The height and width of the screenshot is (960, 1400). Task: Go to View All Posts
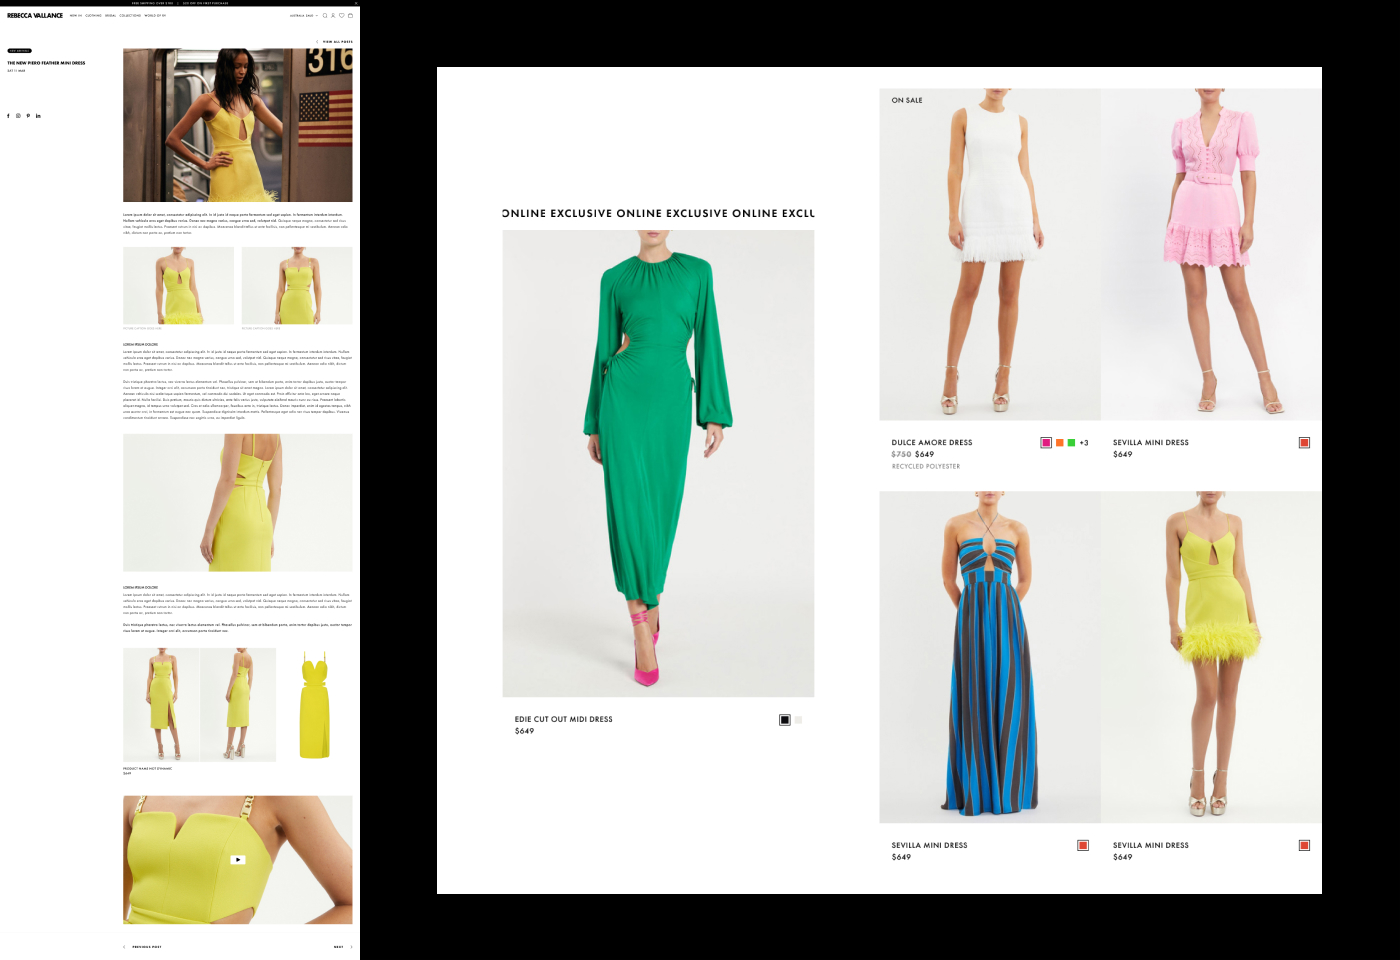pyautogui.click(x=337, y=42)
